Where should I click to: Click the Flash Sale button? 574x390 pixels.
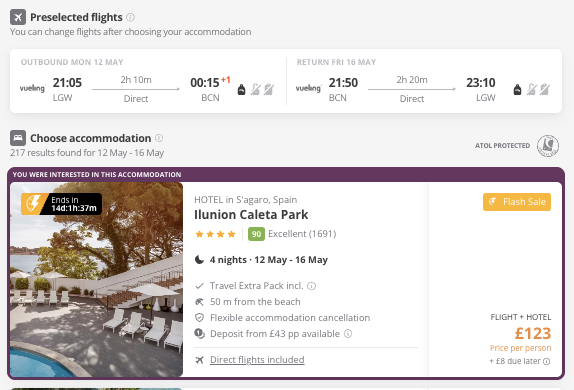click(x=517, y=202)
